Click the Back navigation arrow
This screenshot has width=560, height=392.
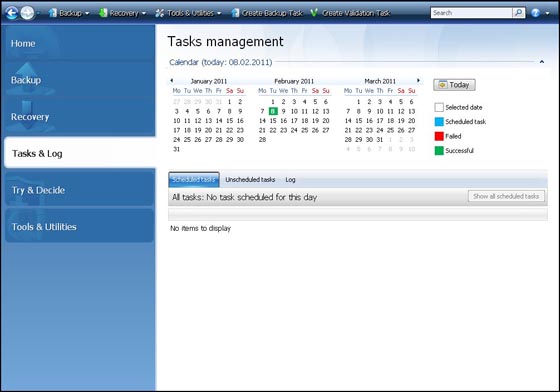12,13
